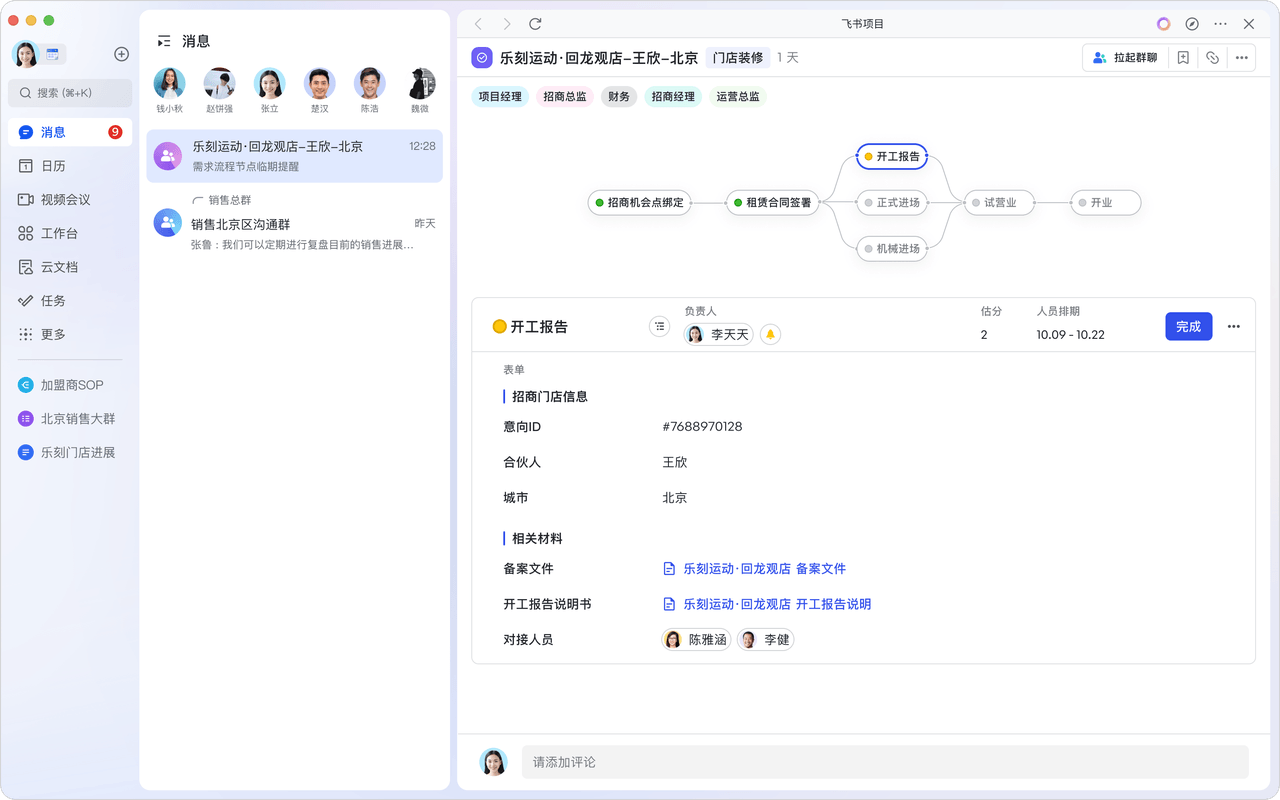
Task: Click the 门店装修 tag
Action: (x=738, y=58)
